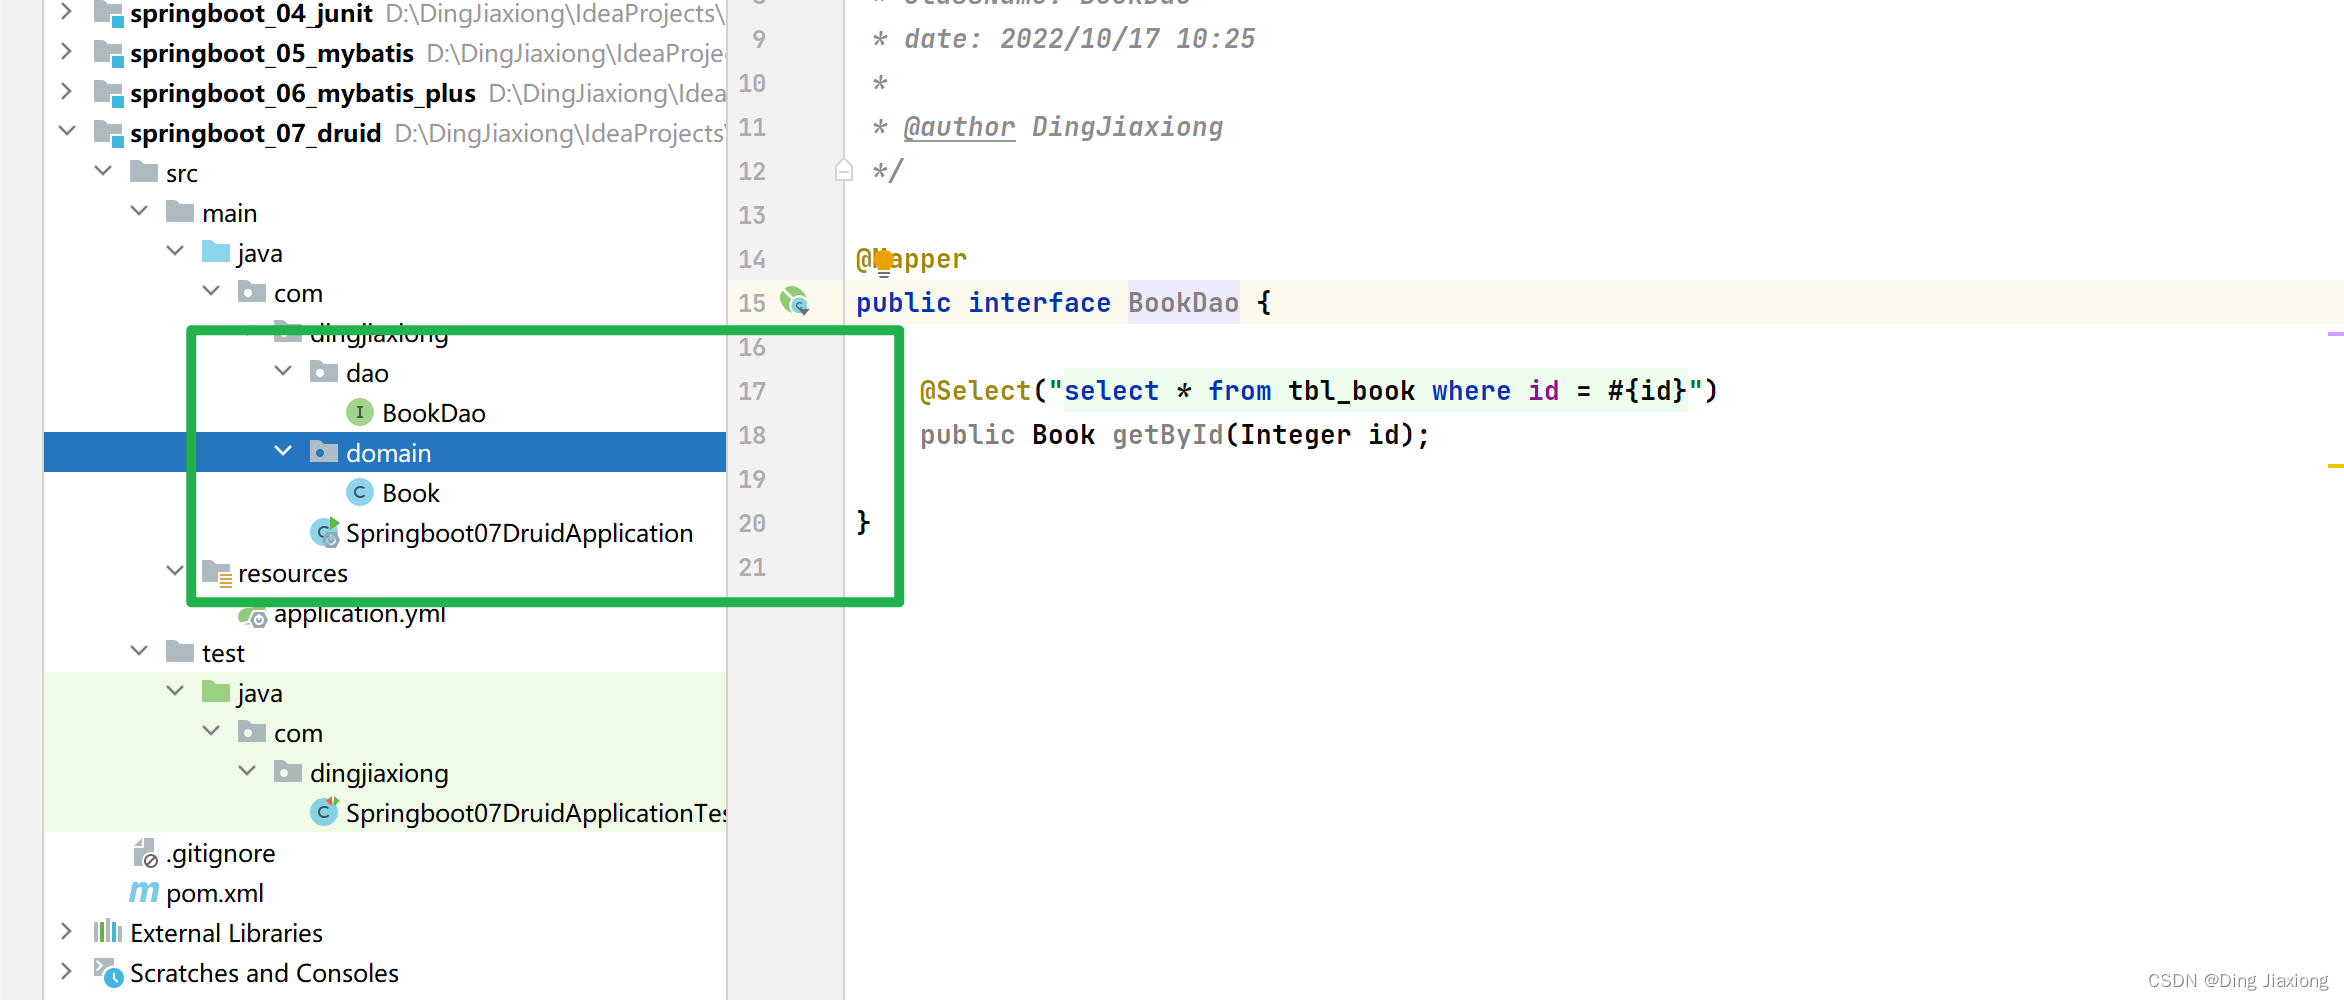Viewport: 2344px width, 1000px height.
Task: Click the springboot_05_mybatis module icon
Action: tap(108, 52)
